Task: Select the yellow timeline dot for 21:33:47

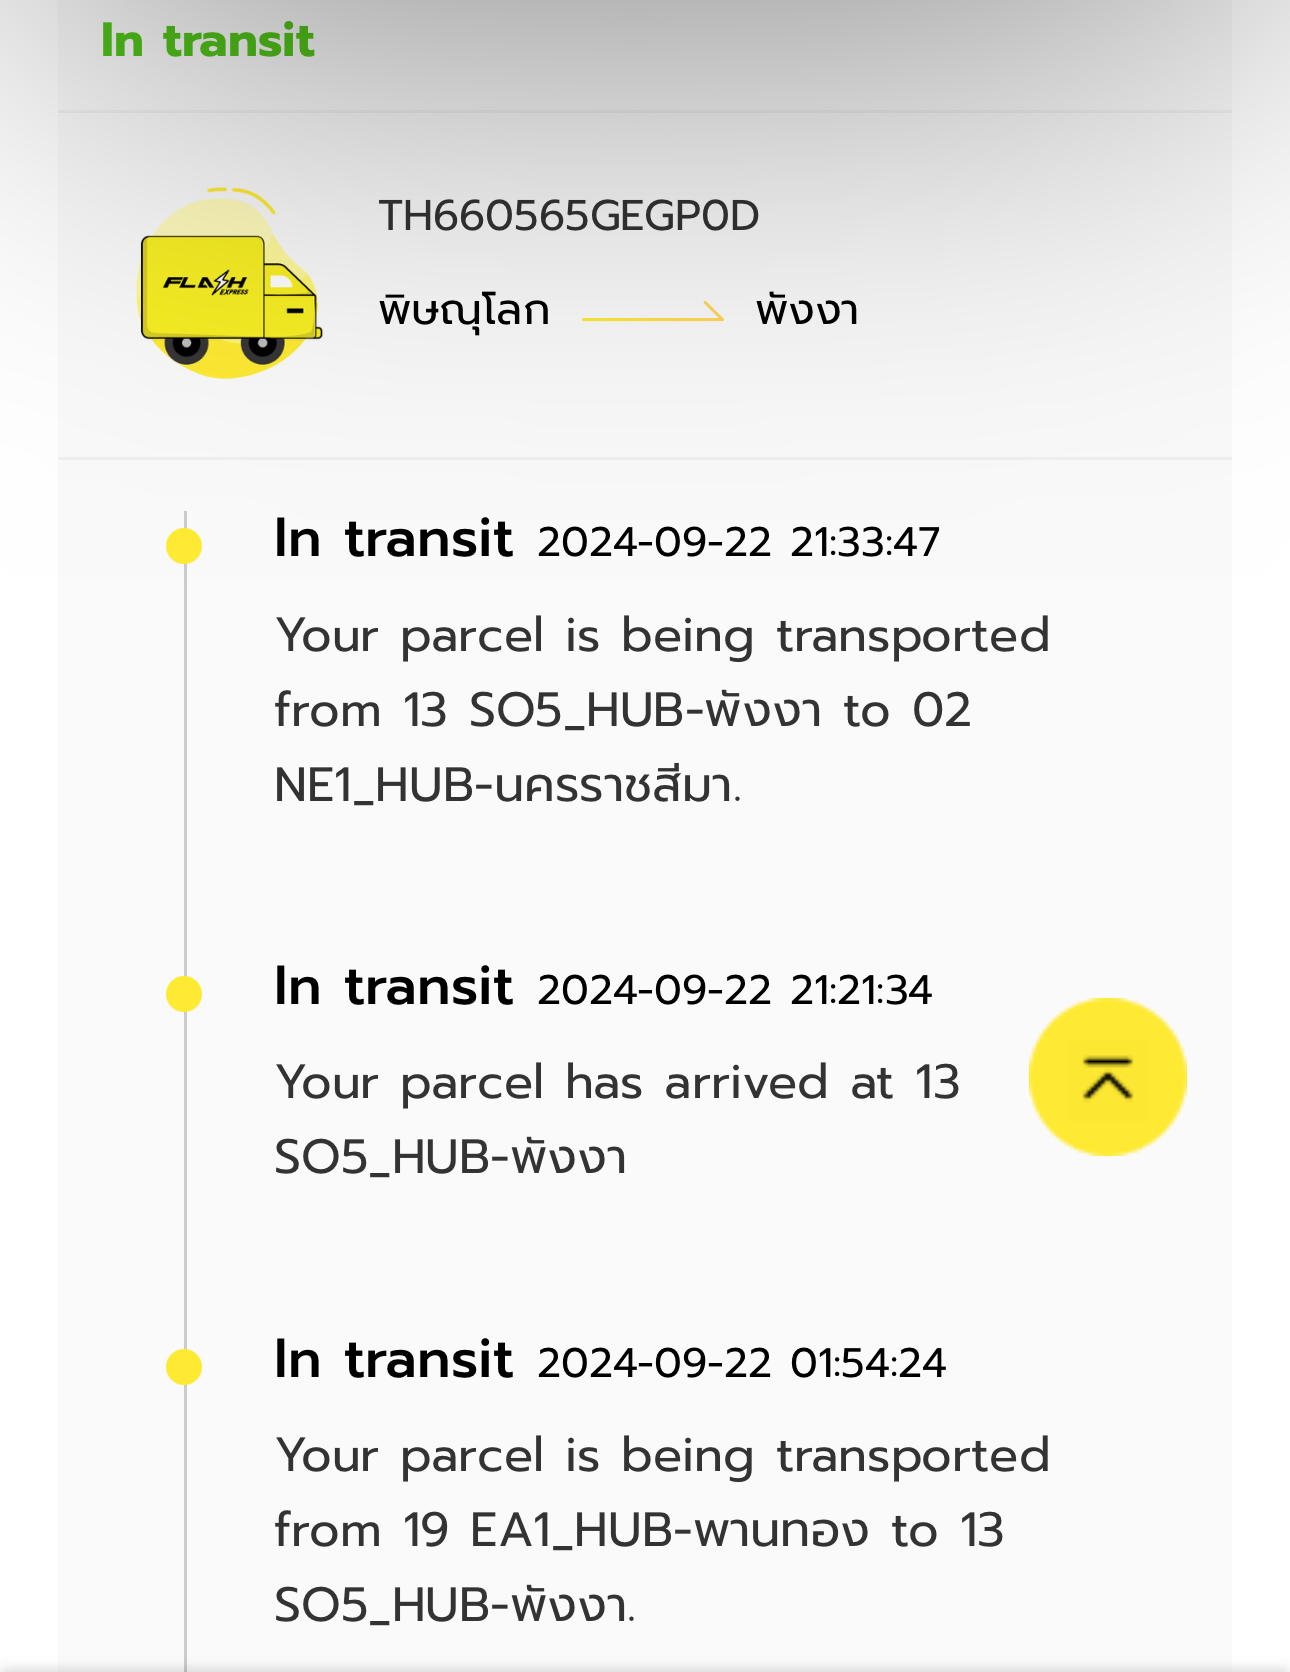Action: 184,546
